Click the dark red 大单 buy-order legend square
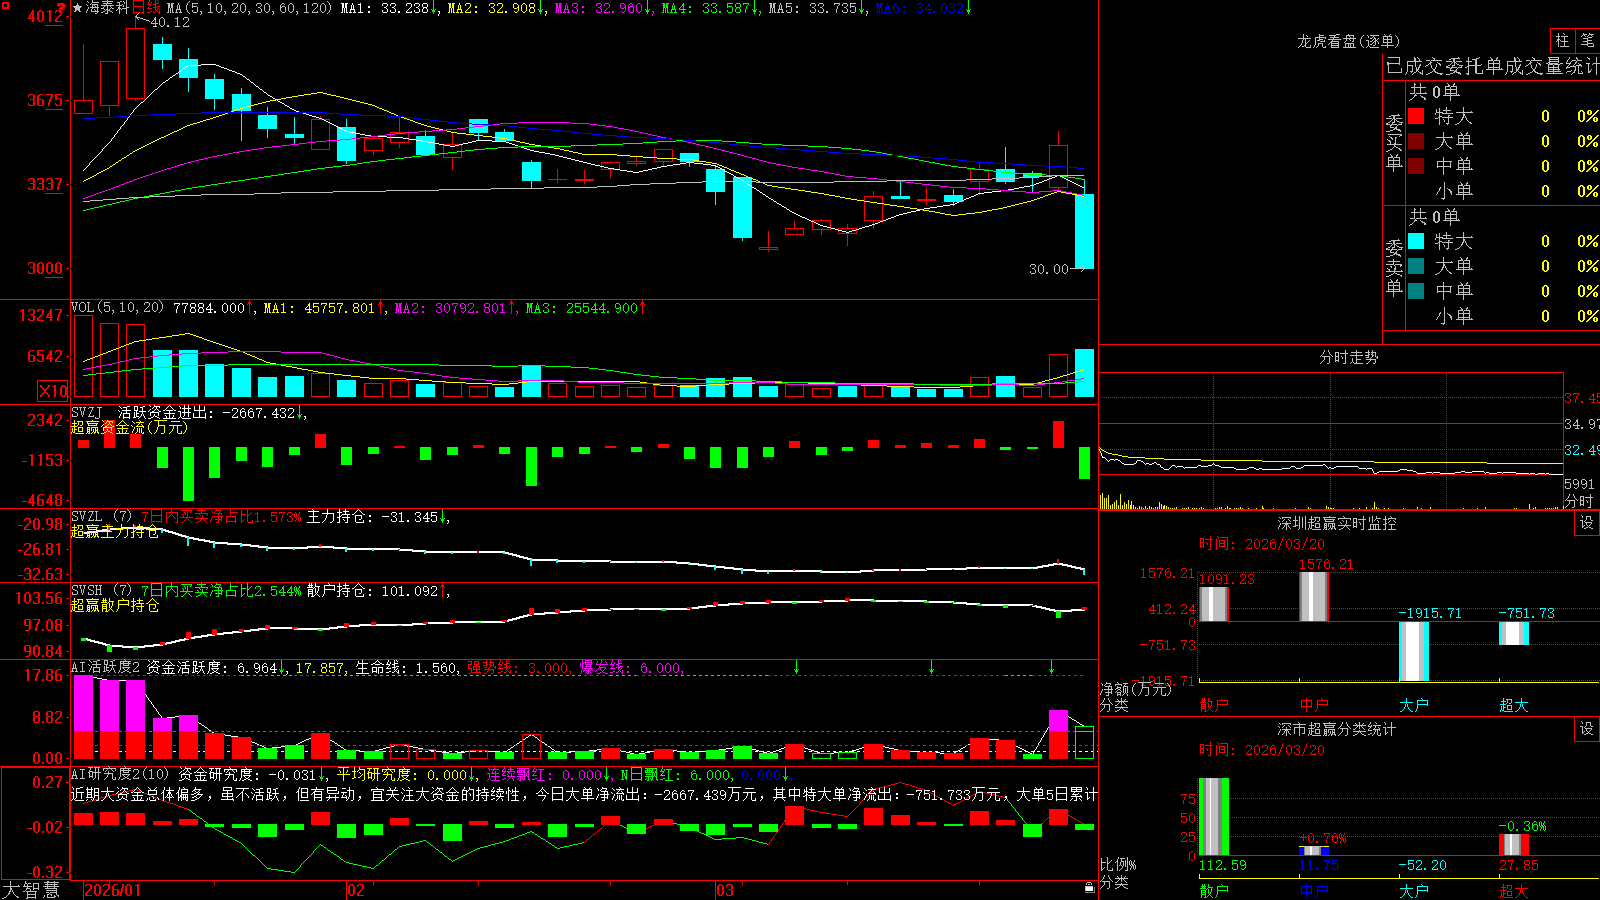Screen dimensions: 1600x900 (1416, 141)
